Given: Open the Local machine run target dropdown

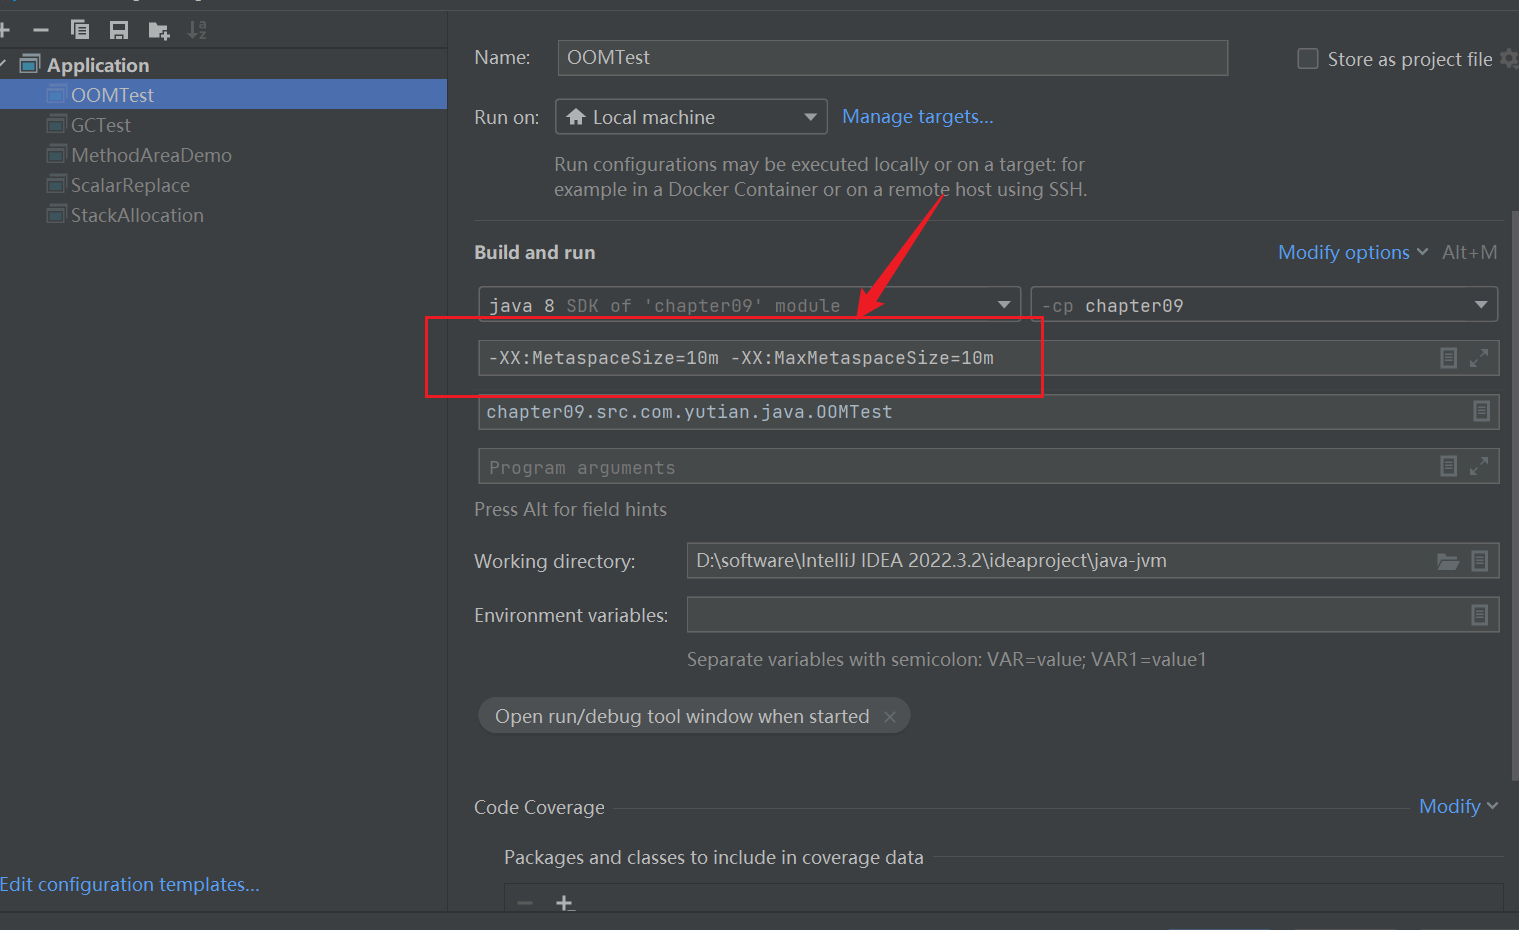Looking at the screenshot, I should point(691,117).
